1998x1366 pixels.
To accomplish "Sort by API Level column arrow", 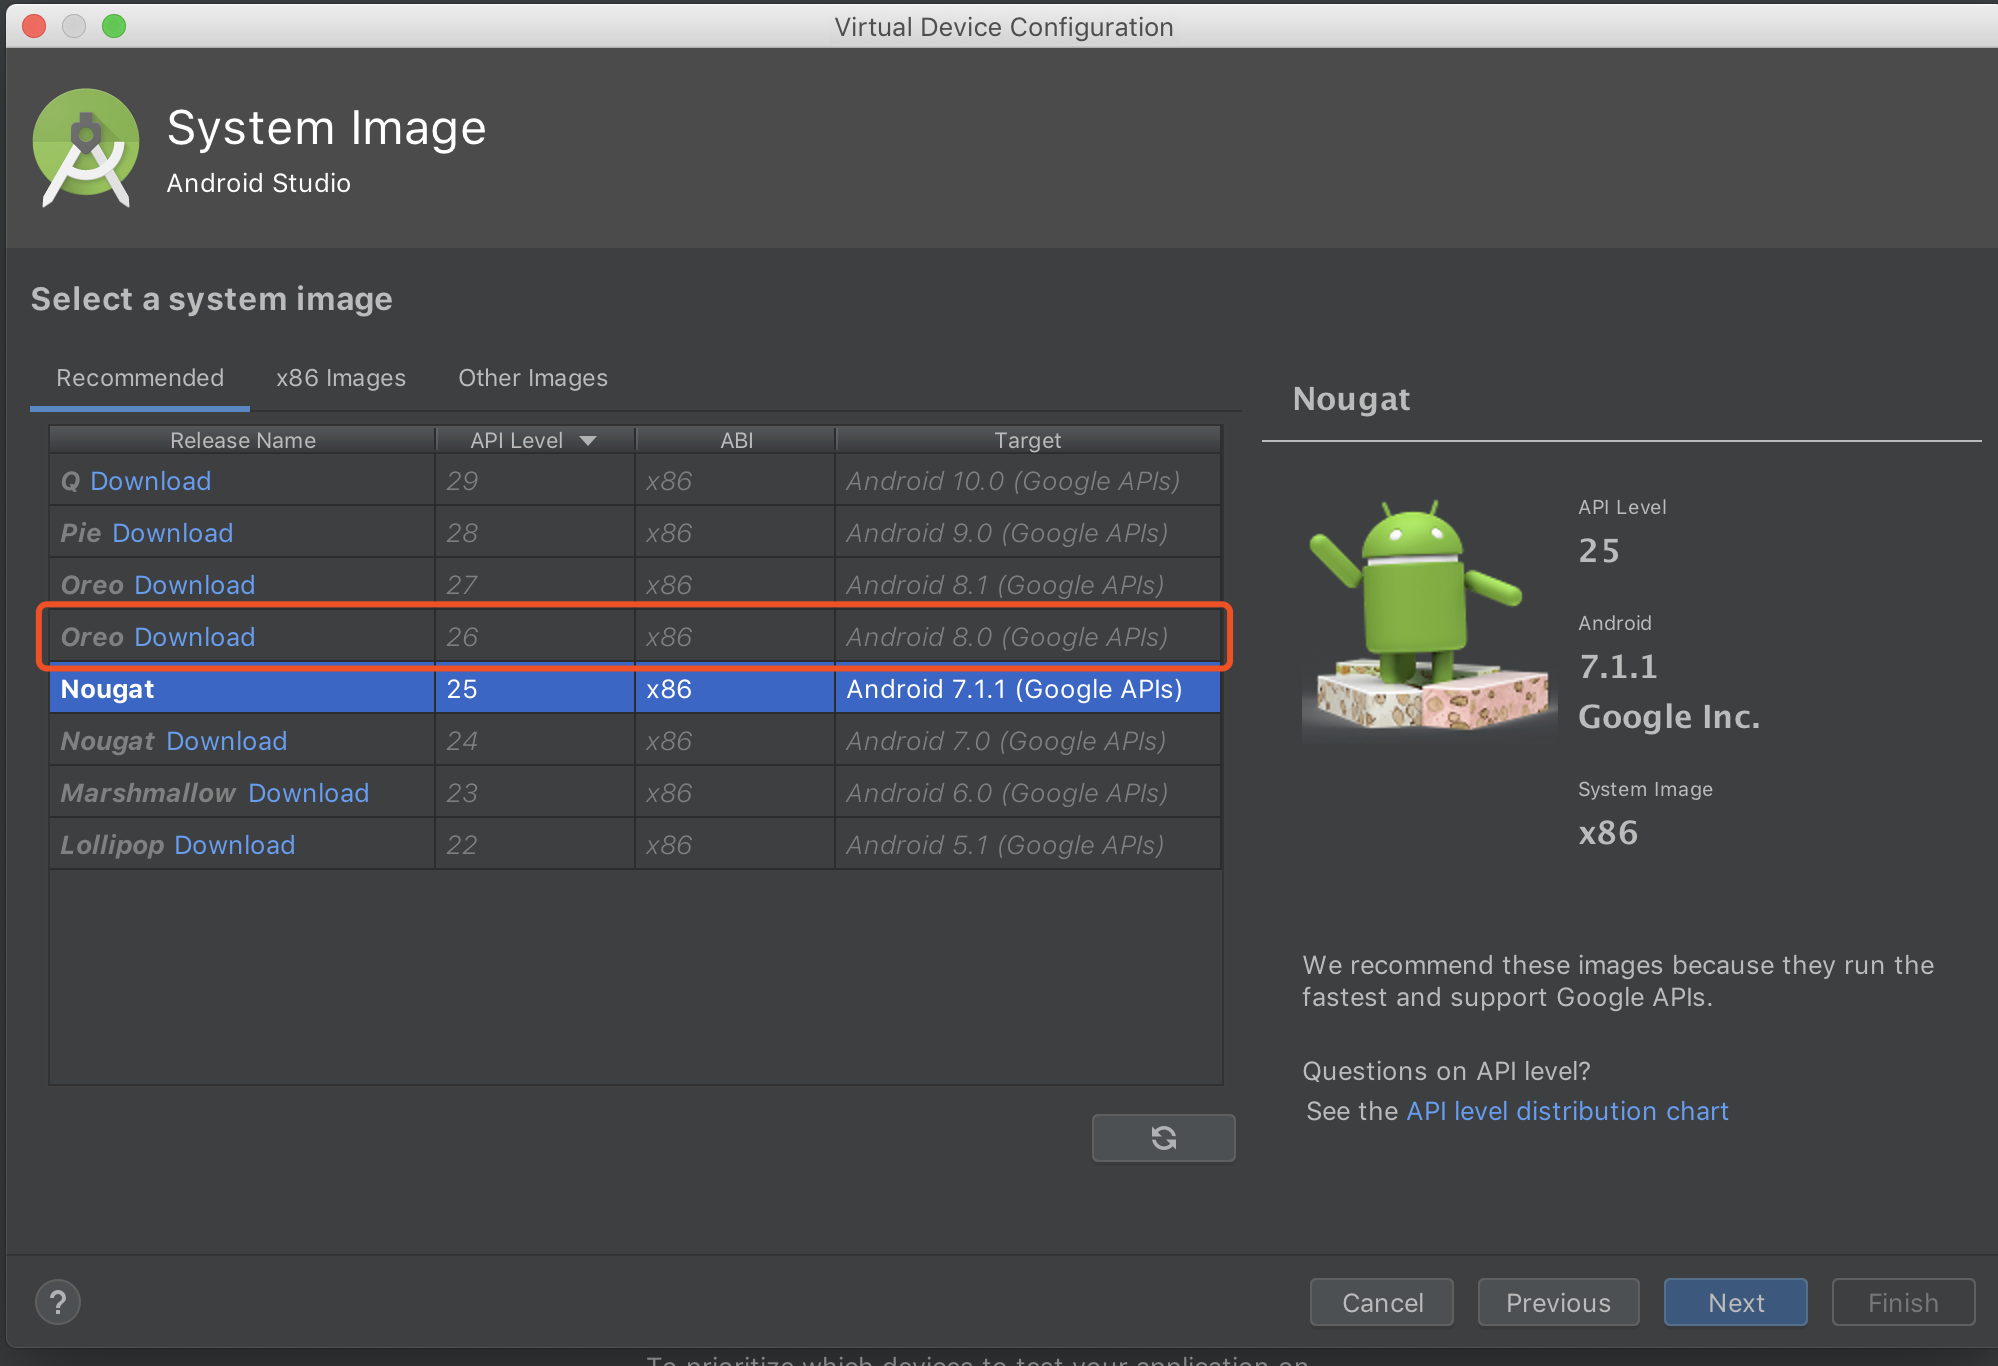I will [x=588, y=441].
